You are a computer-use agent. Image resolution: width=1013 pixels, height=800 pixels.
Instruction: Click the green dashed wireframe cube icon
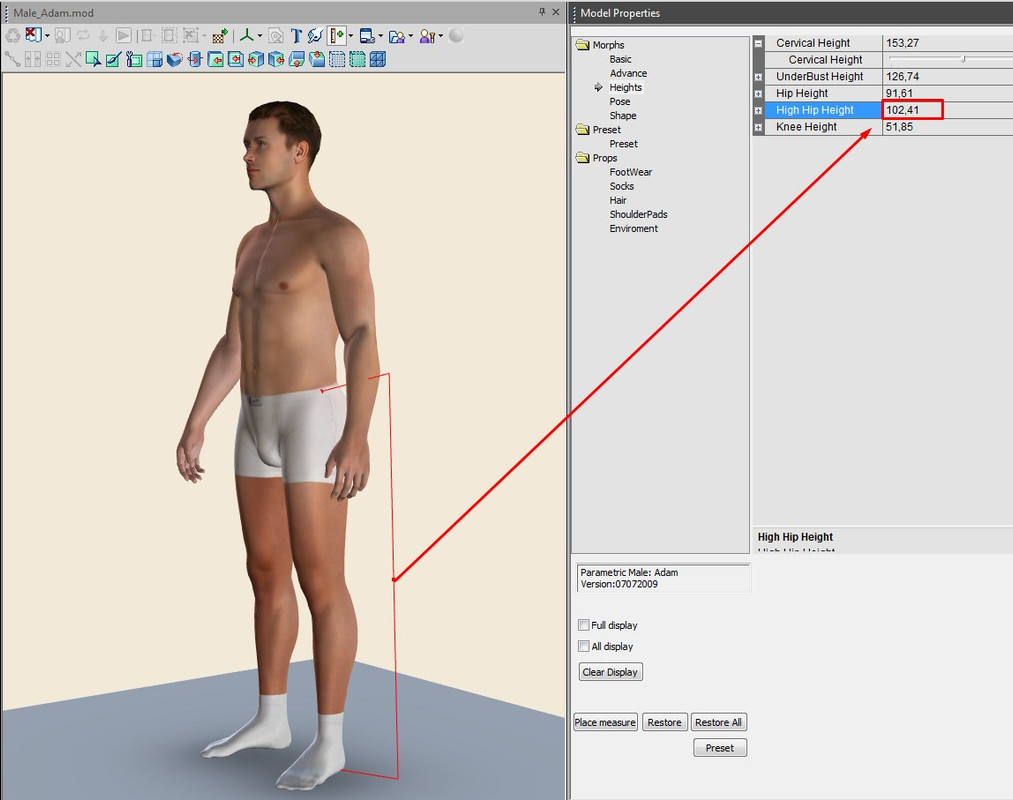click(357, 59)
